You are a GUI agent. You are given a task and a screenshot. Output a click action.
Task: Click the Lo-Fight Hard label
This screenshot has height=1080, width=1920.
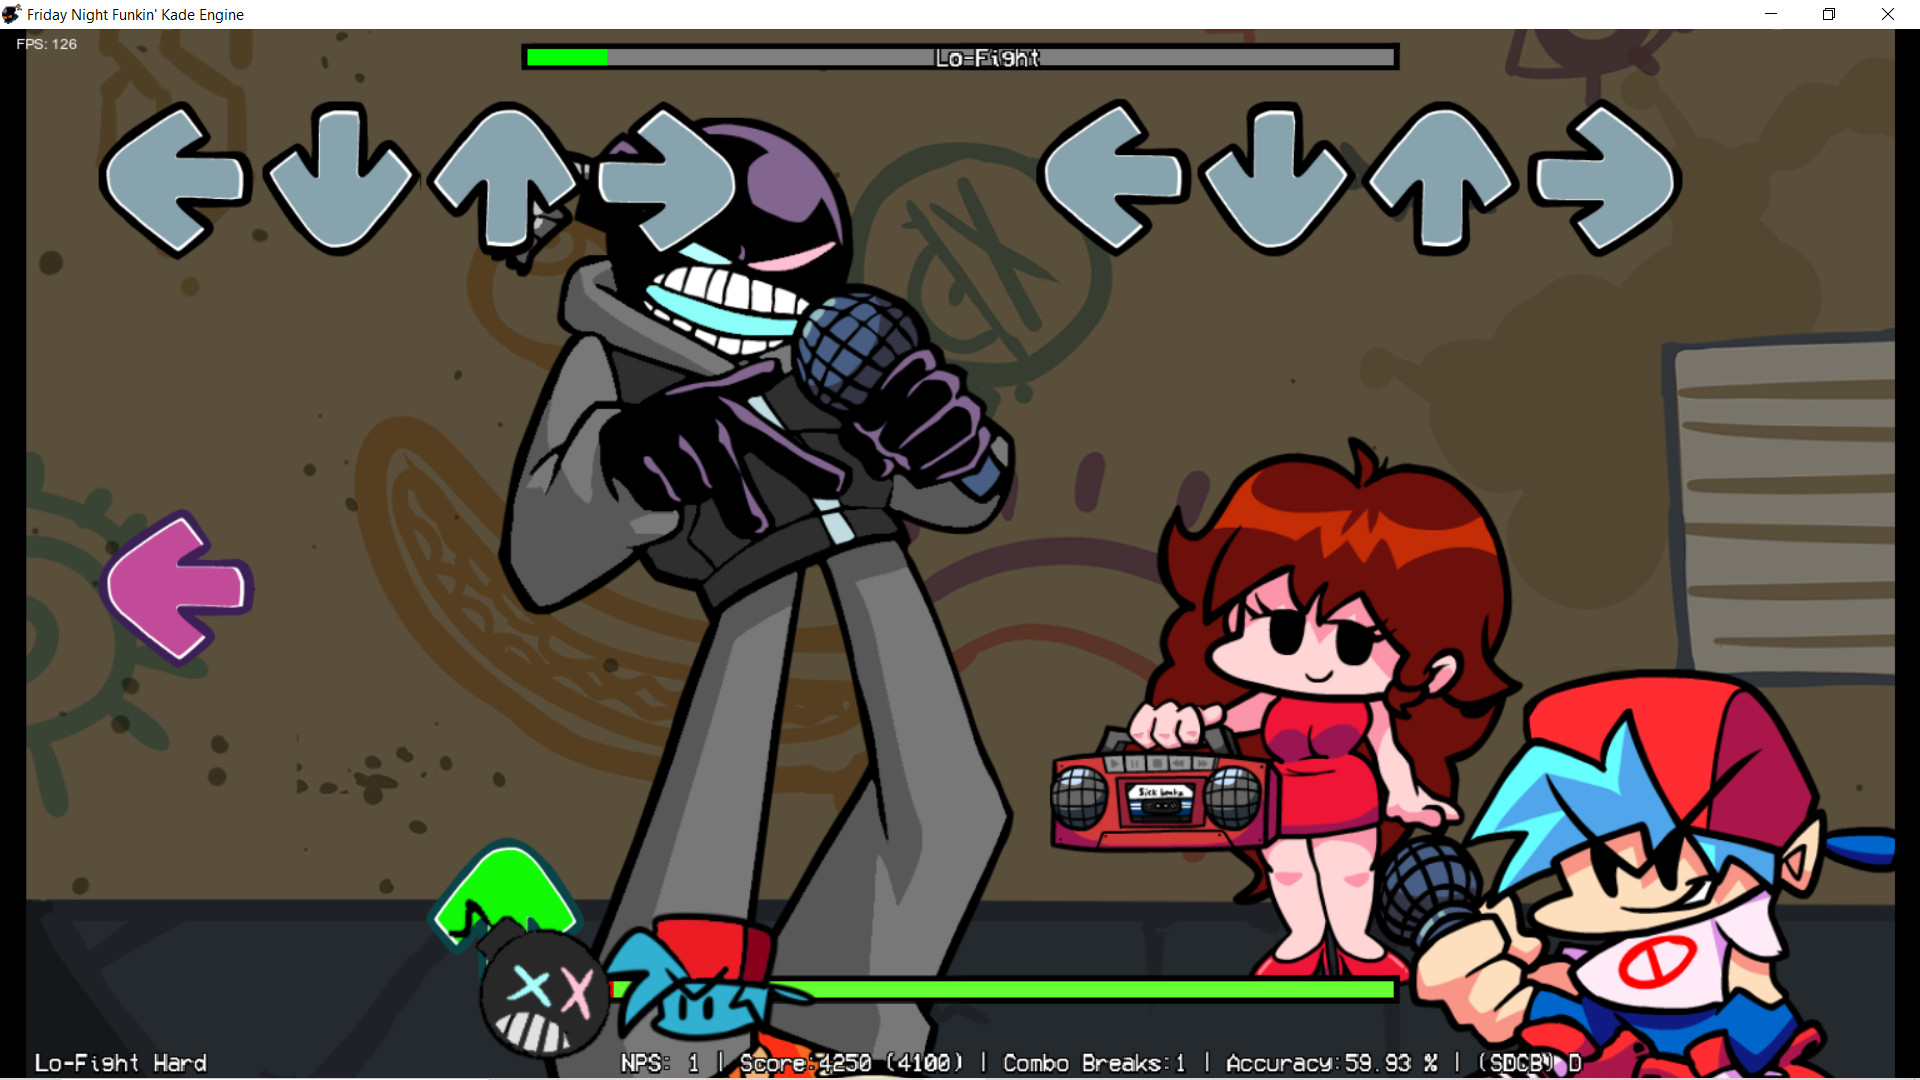(120, 1063)
